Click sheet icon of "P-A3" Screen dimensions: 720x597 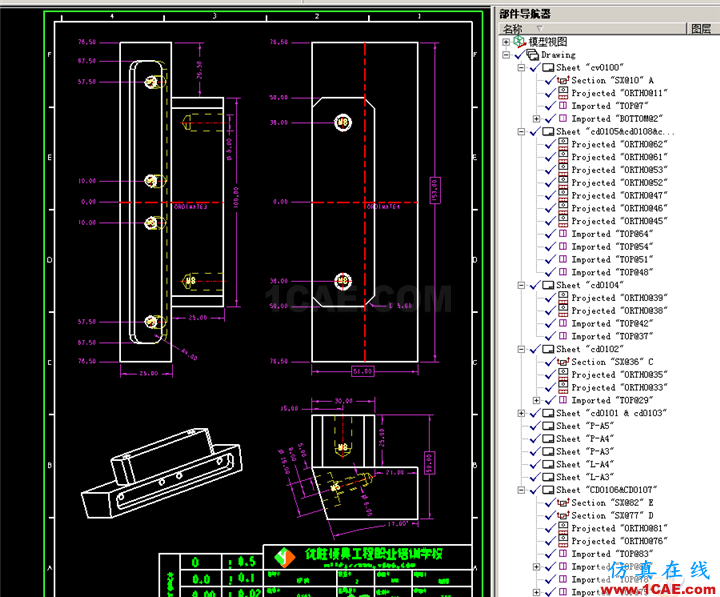(x=548, y=452)
